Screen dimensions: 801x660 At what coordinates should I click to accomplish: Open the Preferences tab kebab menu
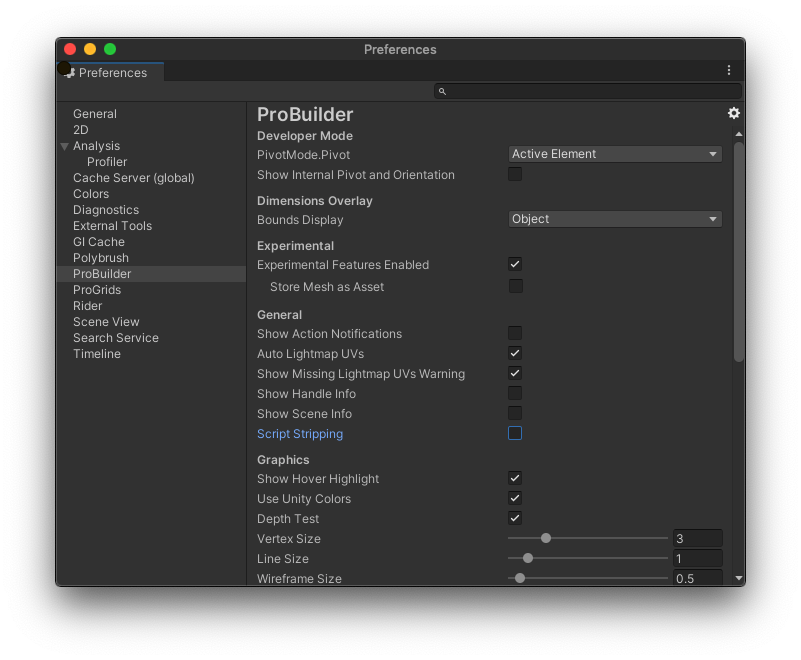pyautogui.click(x=729, y=71)
